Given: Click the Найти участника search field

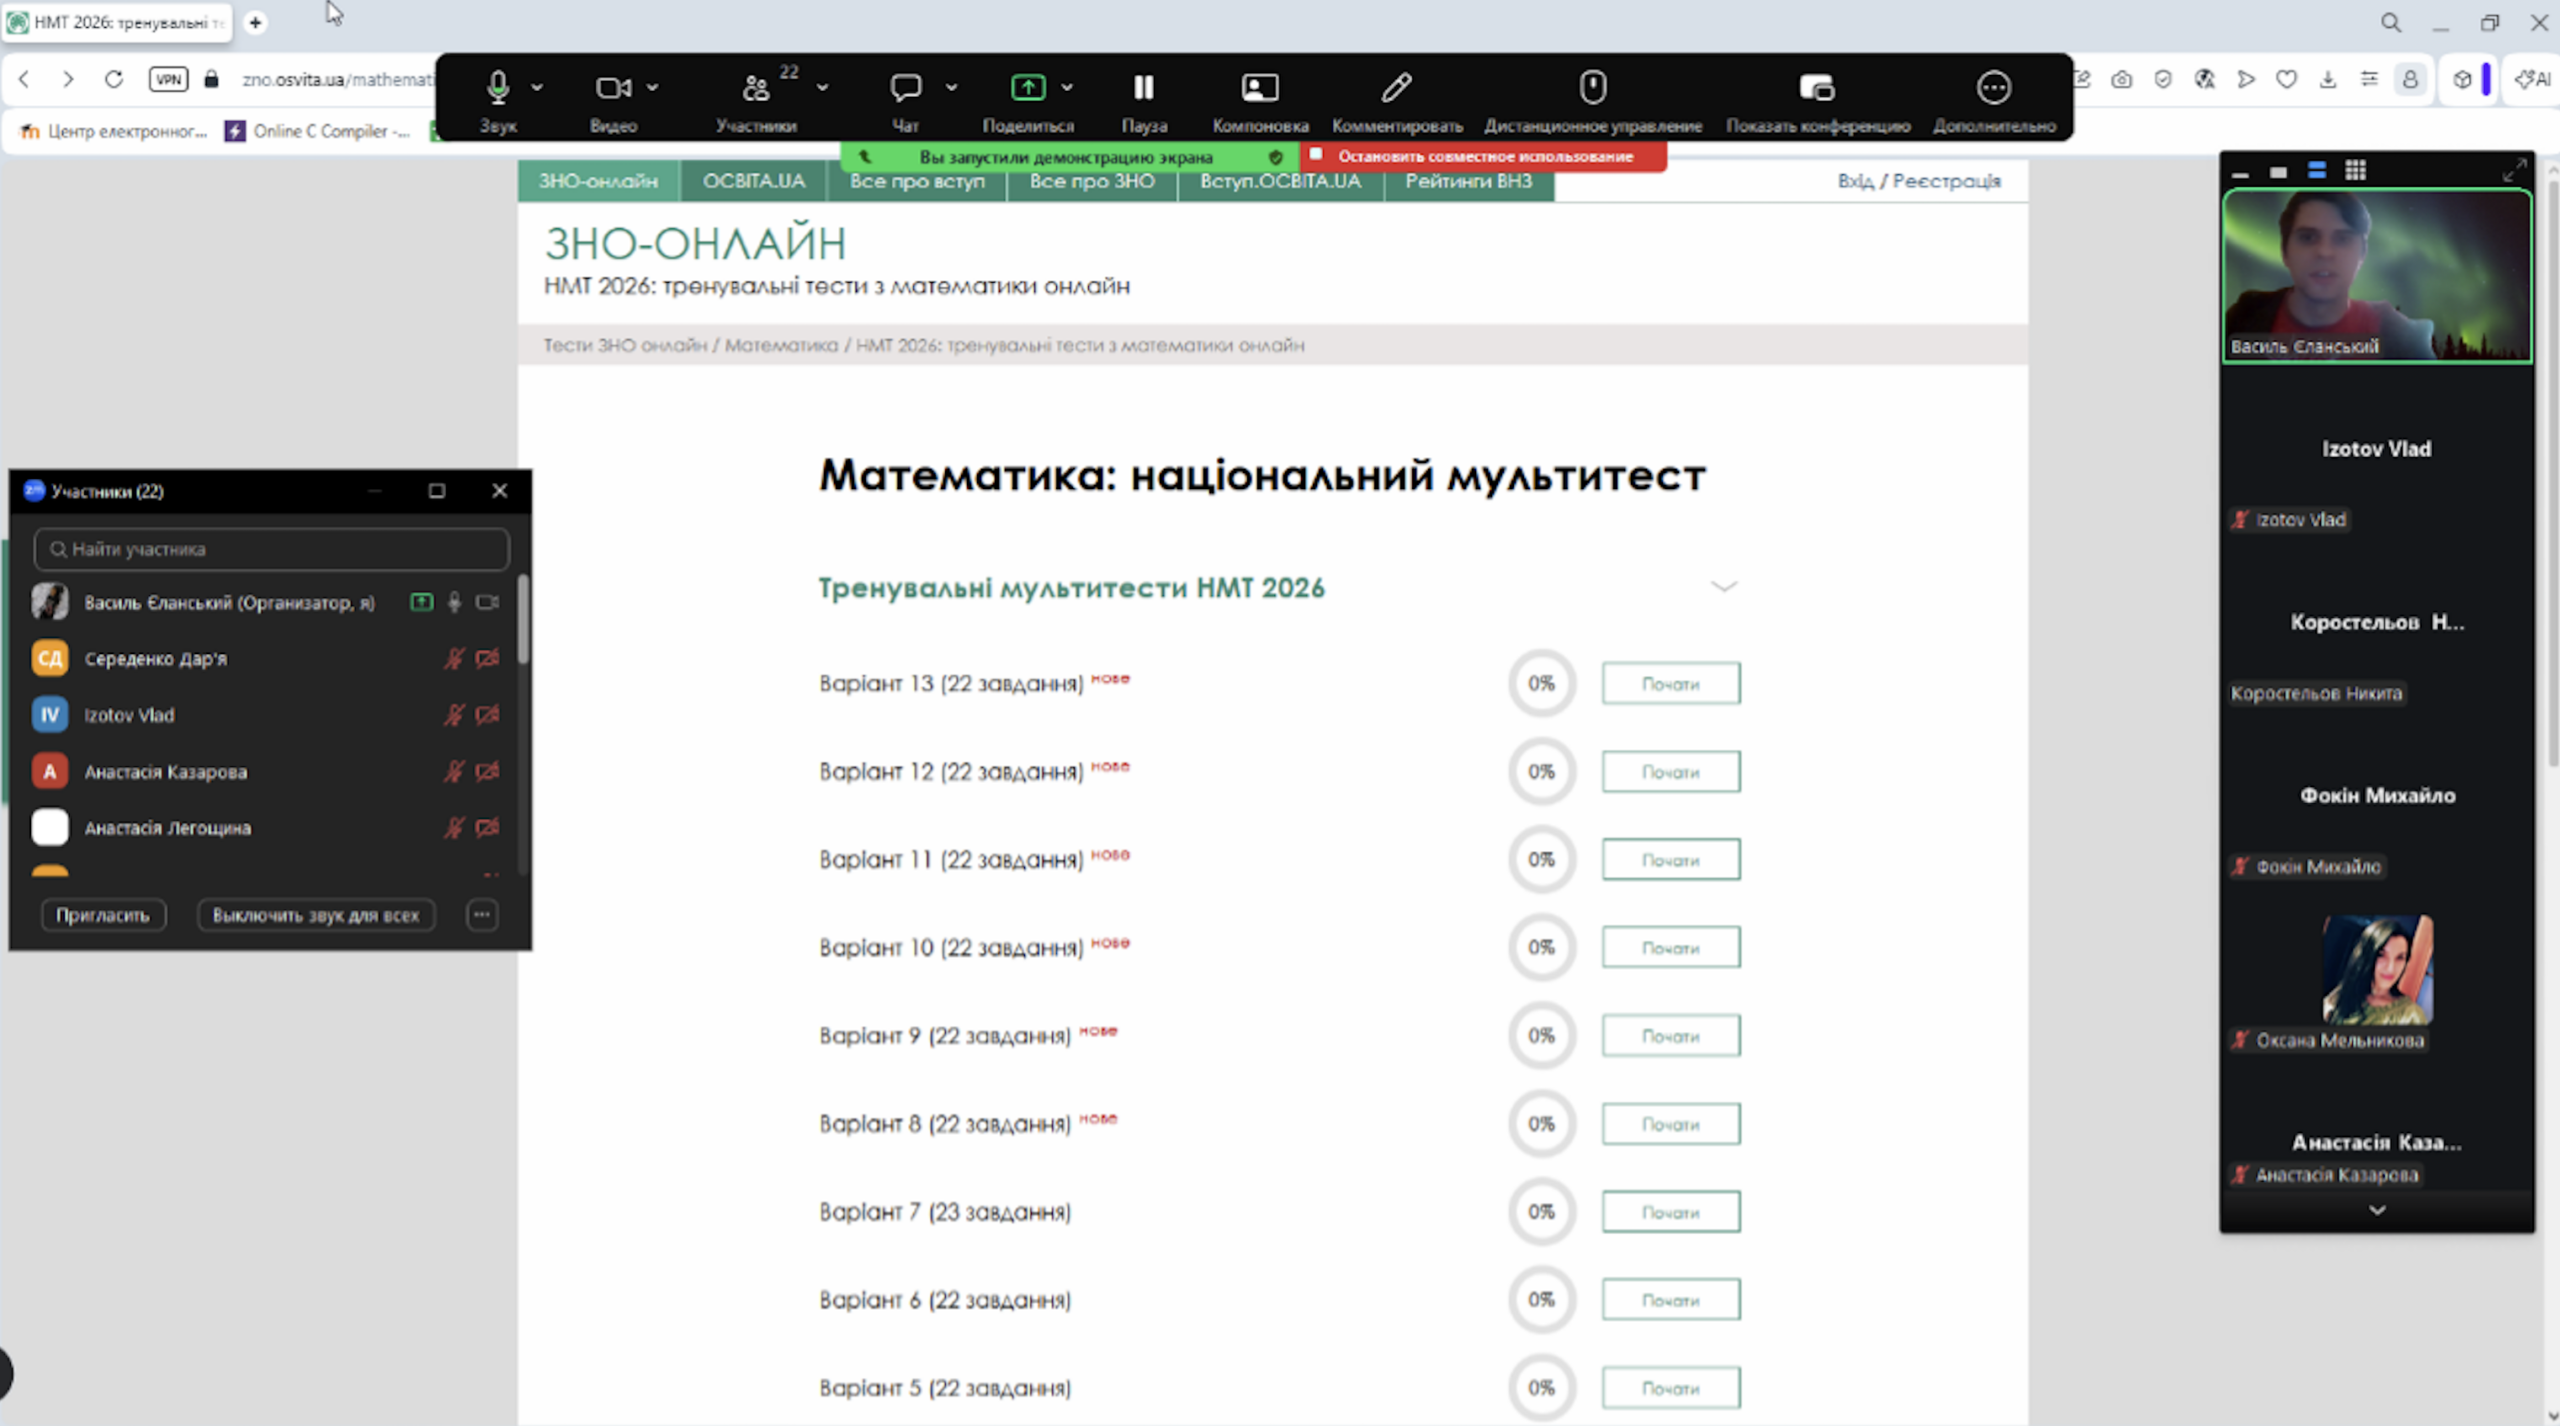Looking at the screenshot, I should coord(272,549).
